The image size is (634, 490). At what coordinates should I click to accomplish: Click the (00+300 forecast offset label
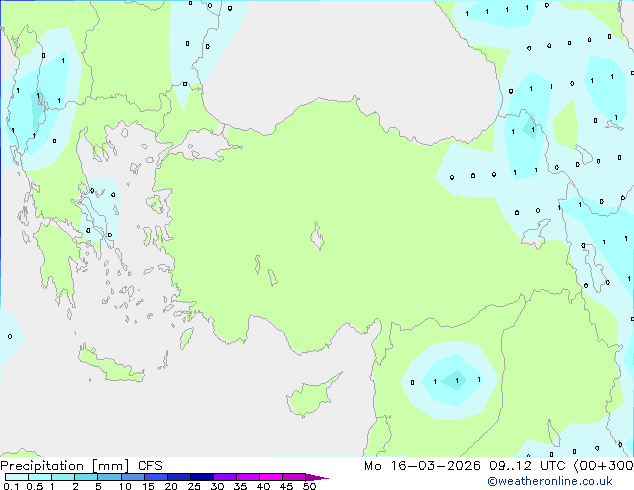598,466
